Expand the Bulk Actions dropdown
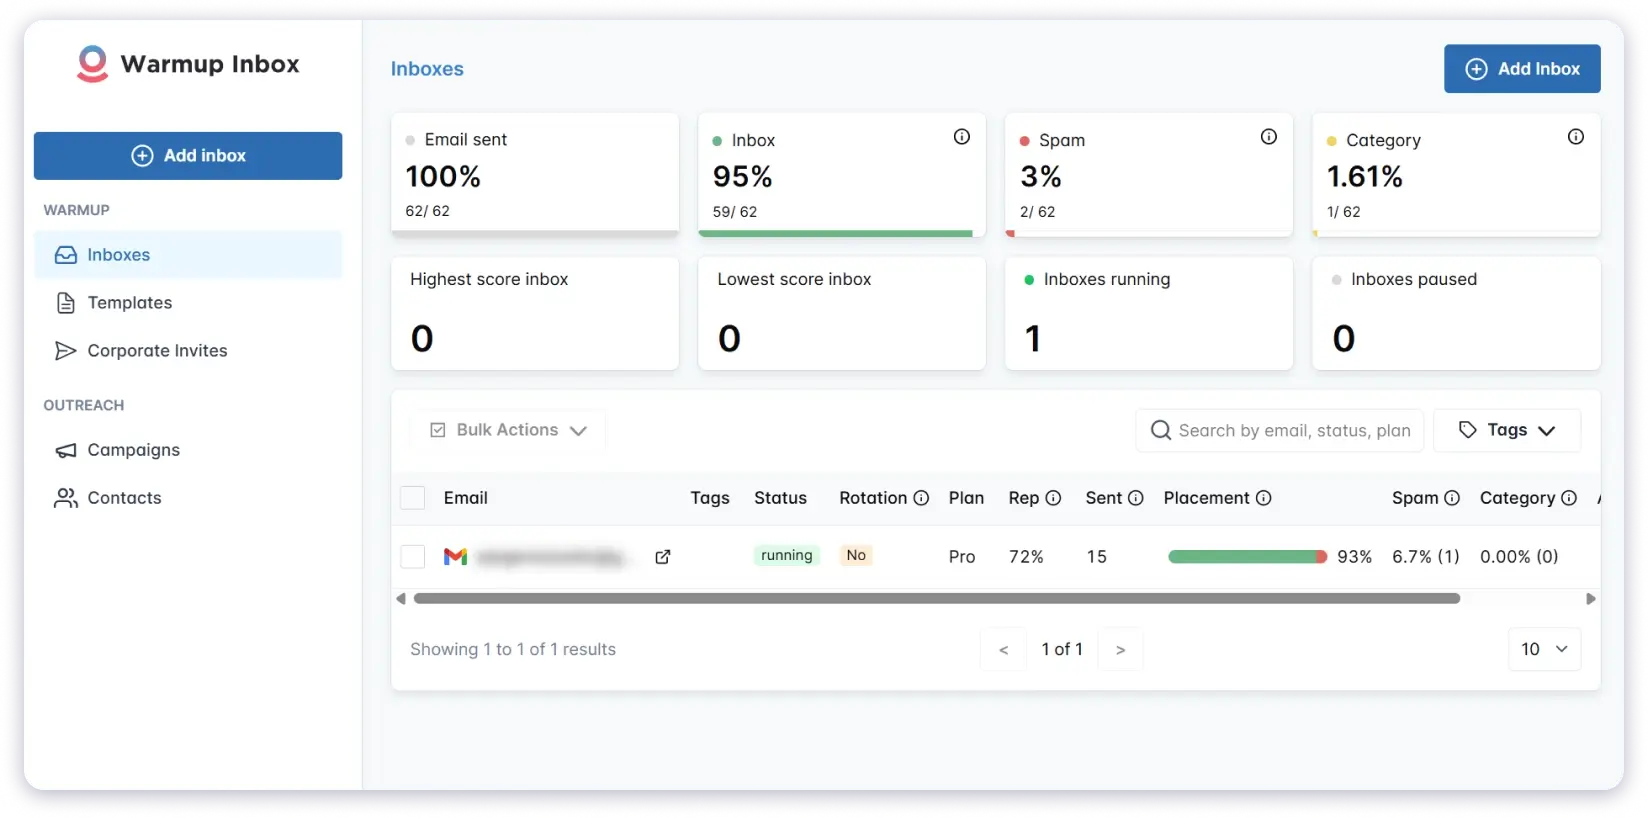This screenshot has width=1648, height=818. click(508, 430)
